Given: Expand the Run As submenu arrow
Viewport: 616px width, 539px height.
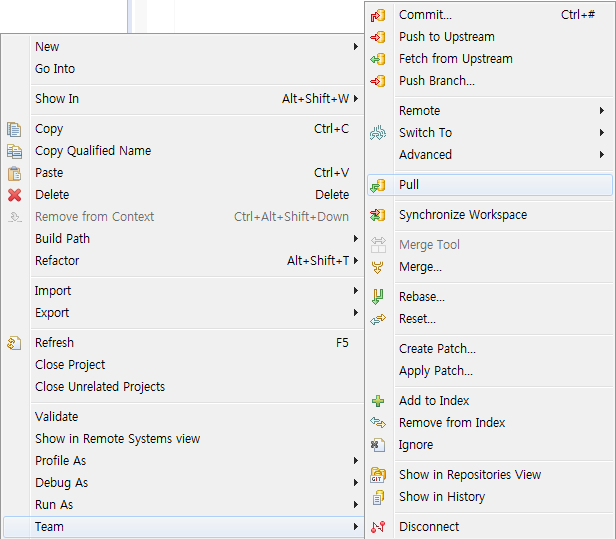Looking at the screenshot, I should tap(356, 504).
